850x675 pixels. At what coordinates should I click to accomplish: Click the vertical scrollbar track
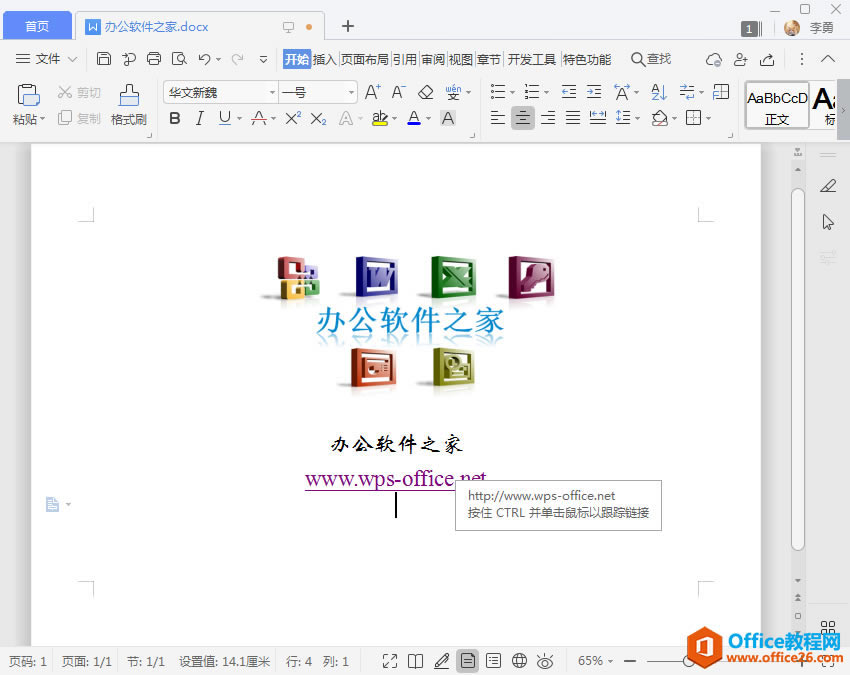point(797,369)
